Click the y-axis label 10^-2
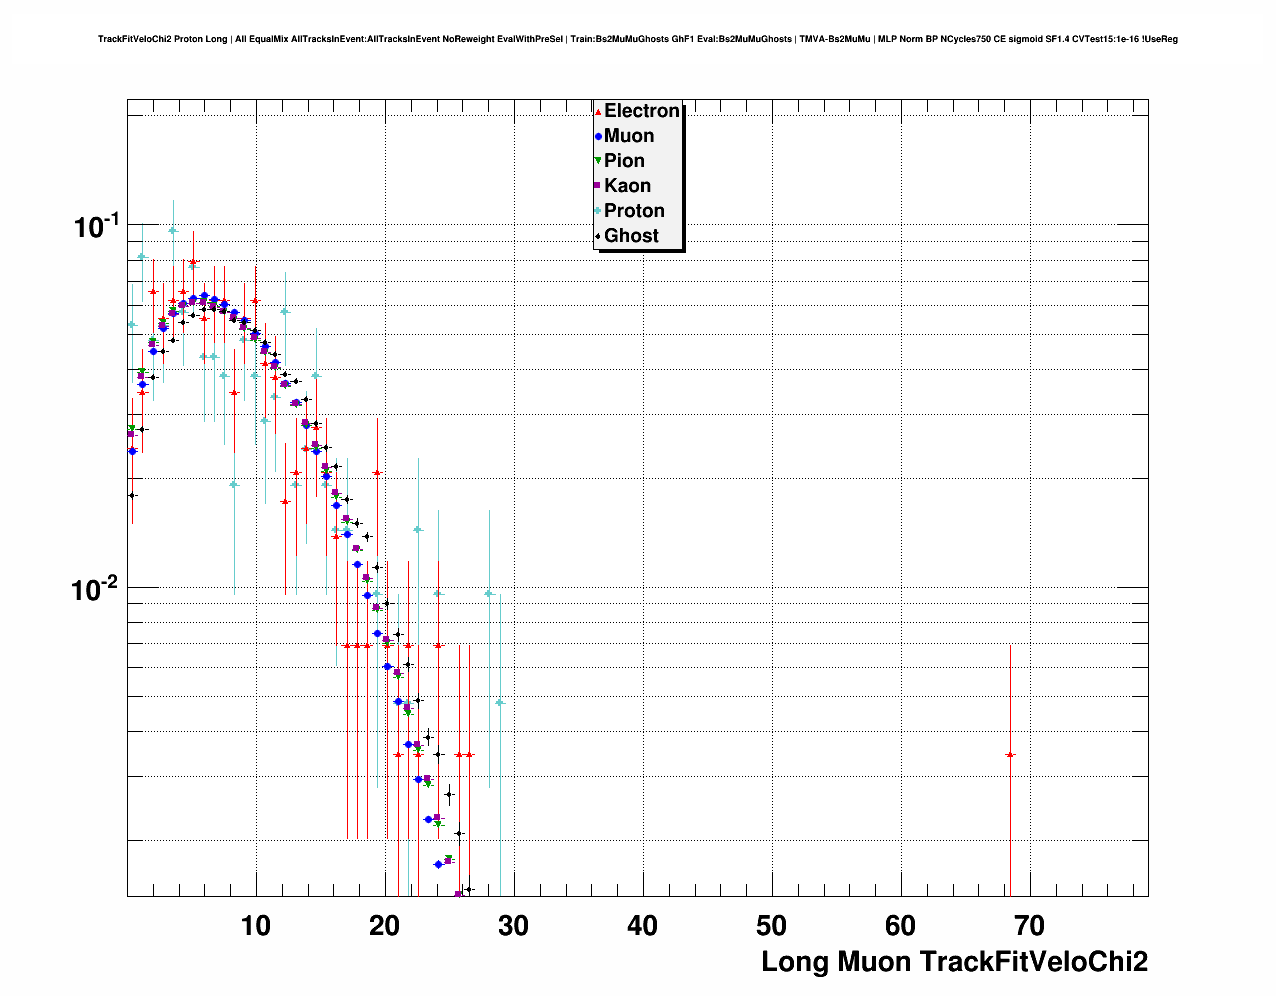 click(x=95, y=588)
